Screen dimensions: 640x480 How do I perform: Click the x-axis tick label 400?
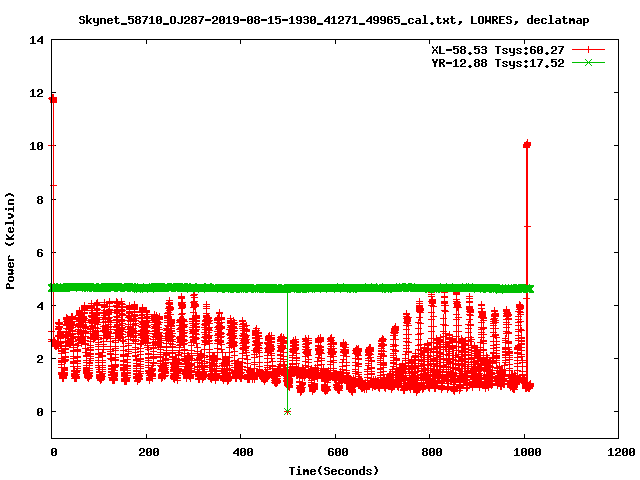(x=243, y=452)
